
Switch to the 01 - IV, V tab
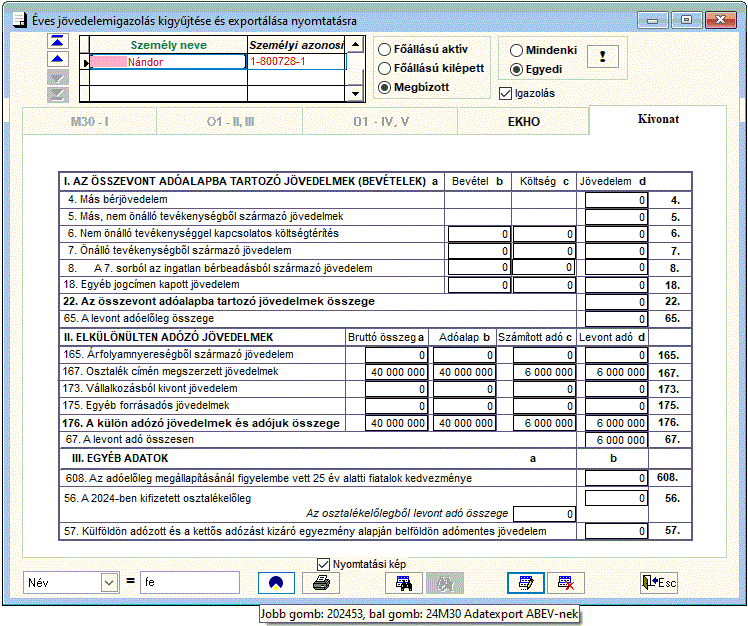tap(381, 122)
